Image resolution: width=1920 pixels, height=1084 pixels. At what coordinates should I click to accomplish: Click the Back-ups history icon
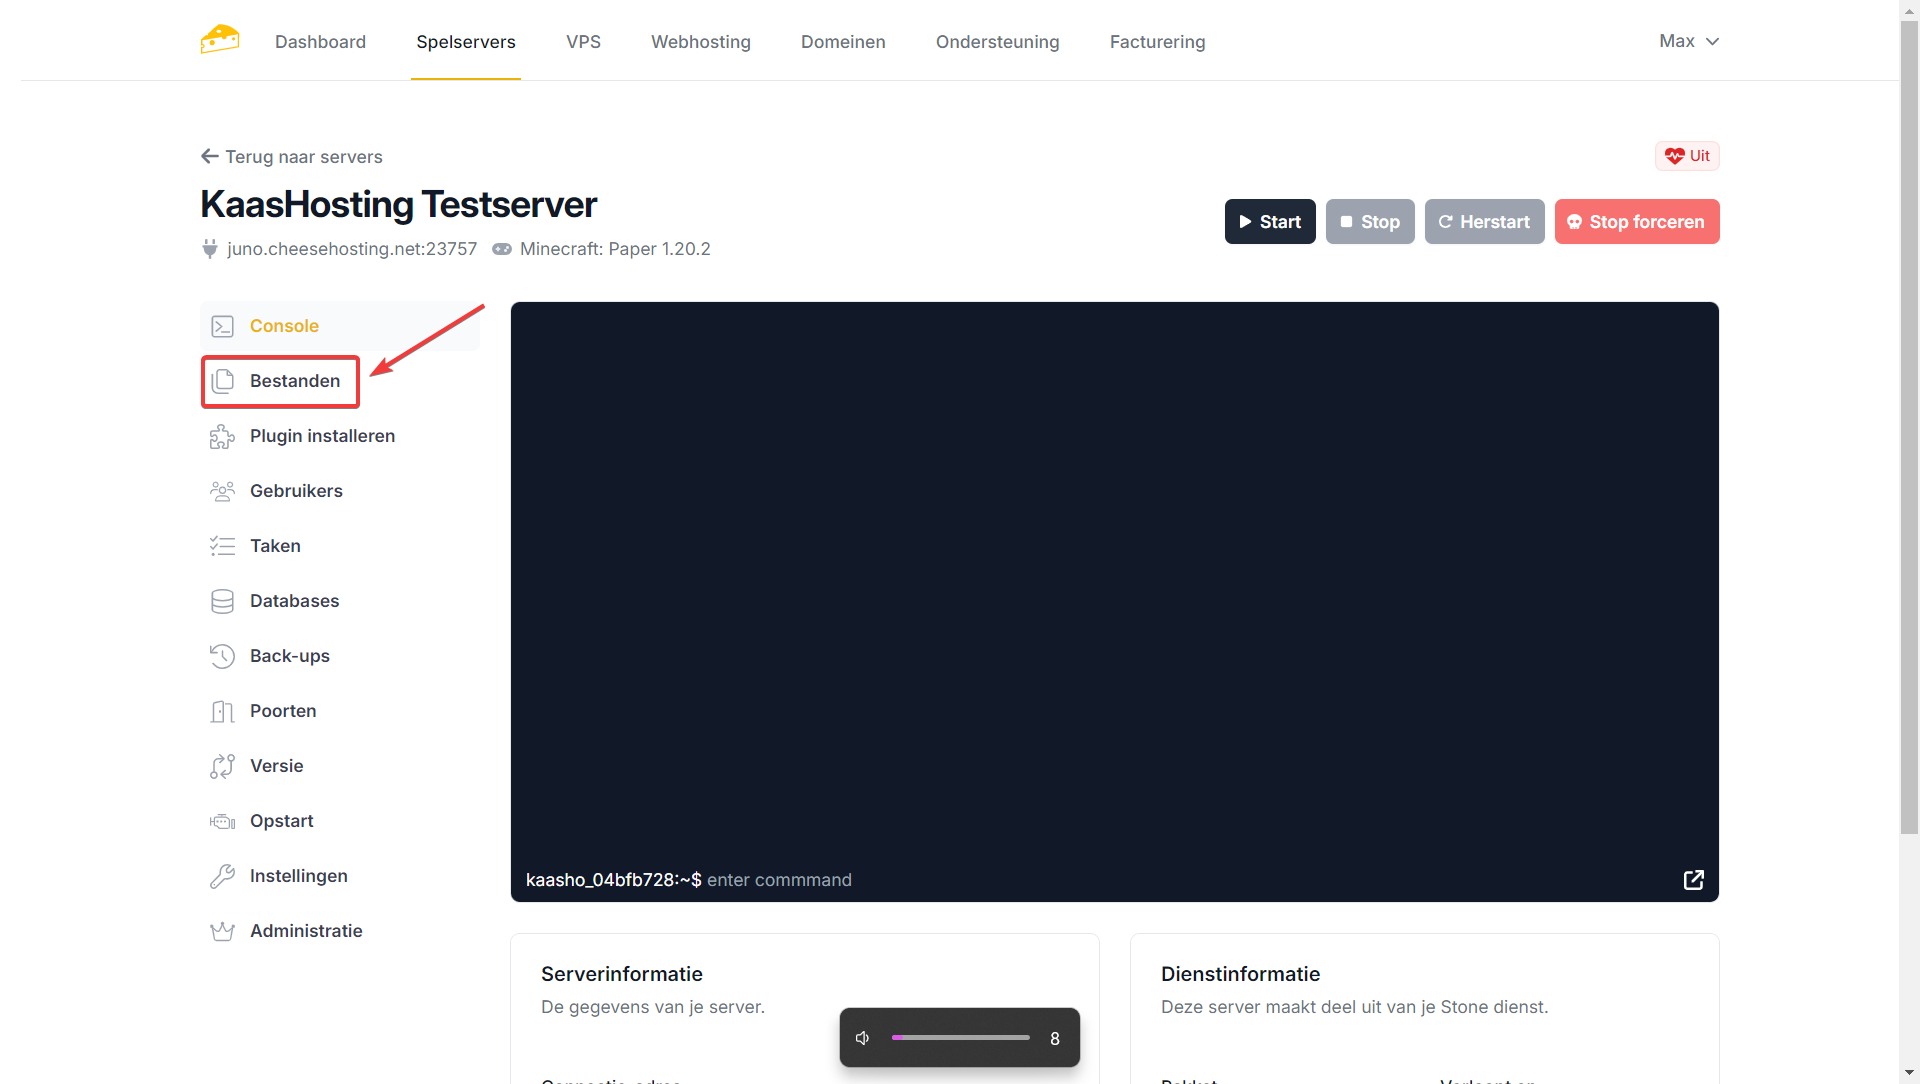(x=222, y=656)
